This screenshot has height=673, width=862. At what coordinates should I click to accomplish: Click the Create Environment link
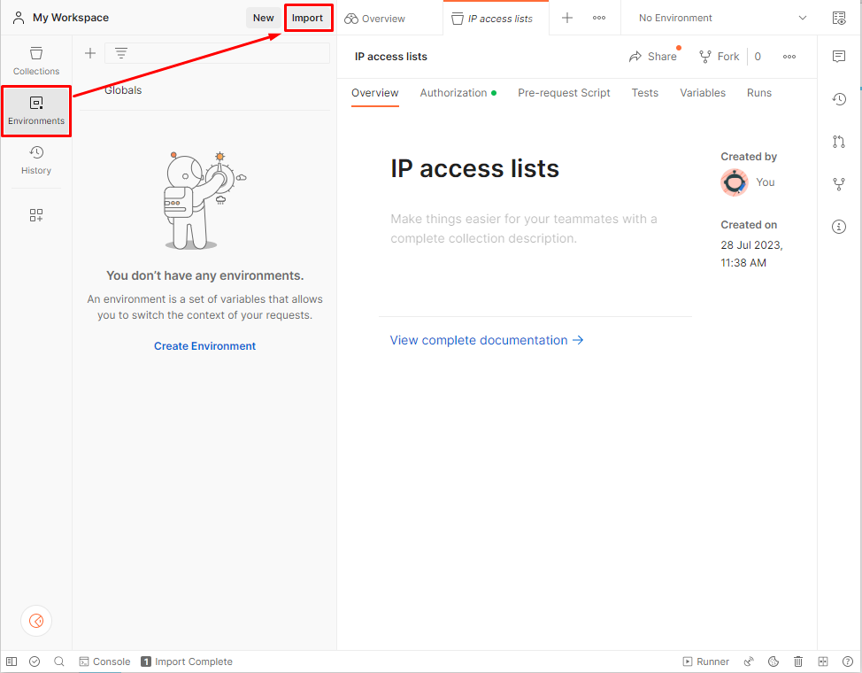pyautogui.click(x=205, y=346)
